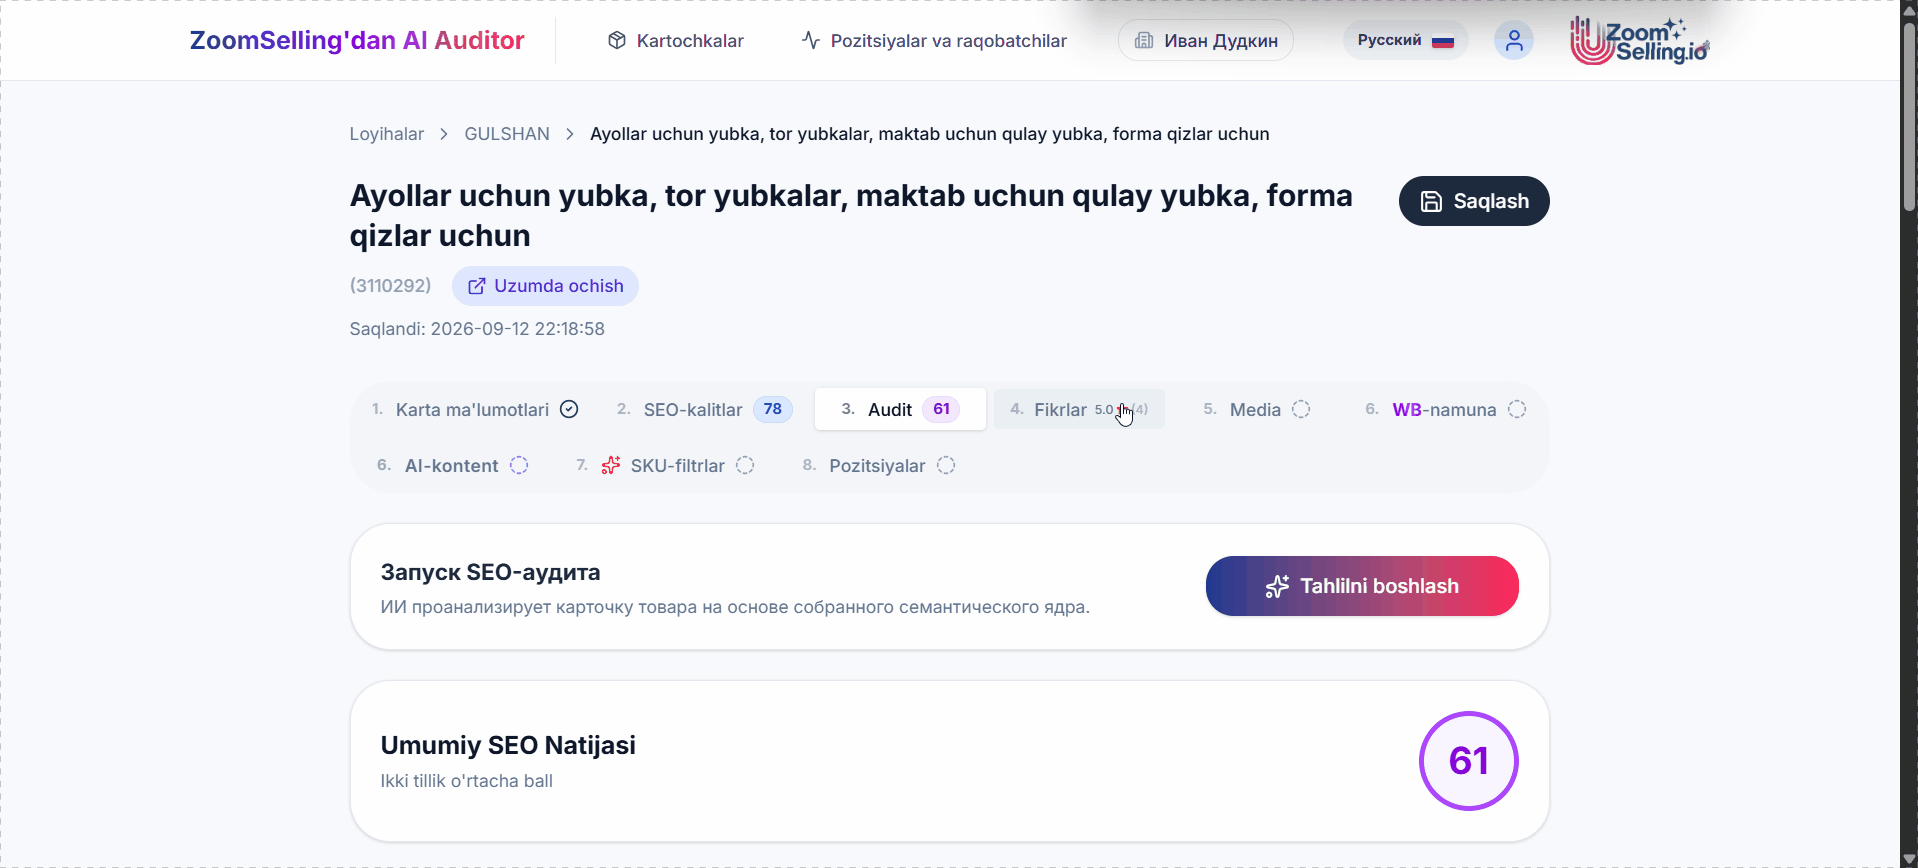Click the Kartochkalar cube icon
Image resolution: width=1918 pixels, height=868 pixels.
pos(617,40)
